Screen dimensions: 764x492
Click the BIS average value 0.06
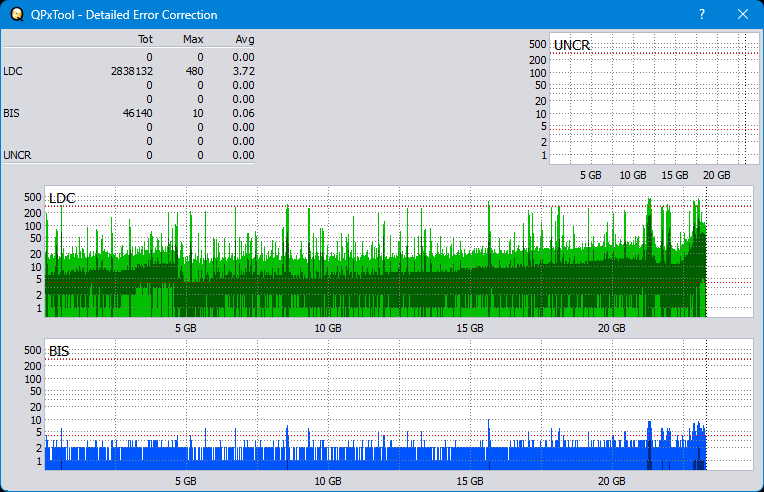coord(244,113)
